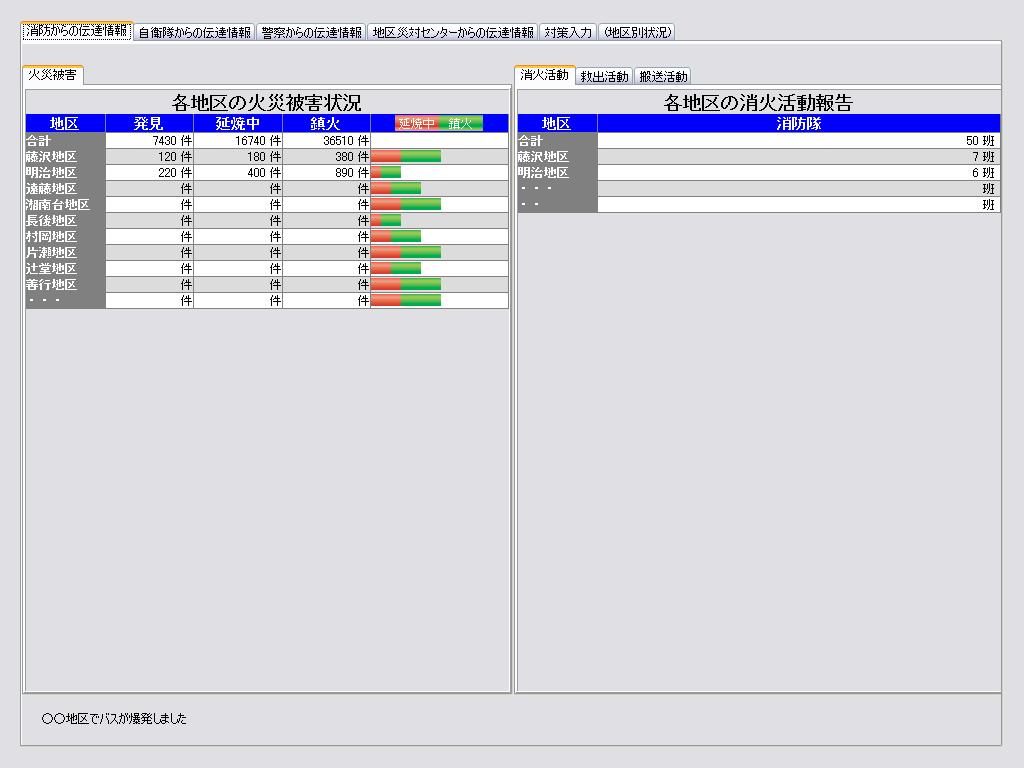Image resolution: width=1024 pixels, height=768 pixels.
Task: Click the 長後地区 fire status bar
Action: (386, 221)
